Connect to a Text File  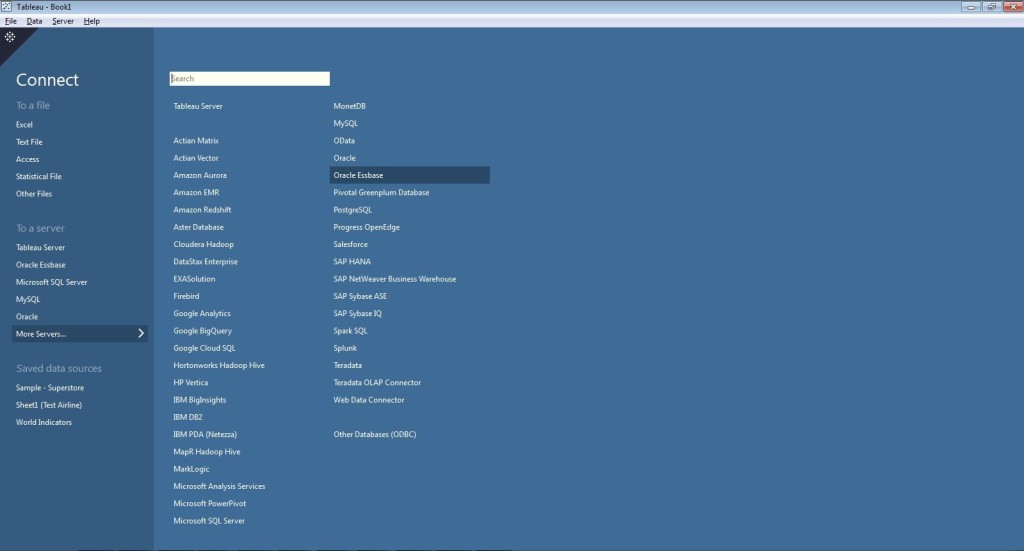(x=29, y=142)
